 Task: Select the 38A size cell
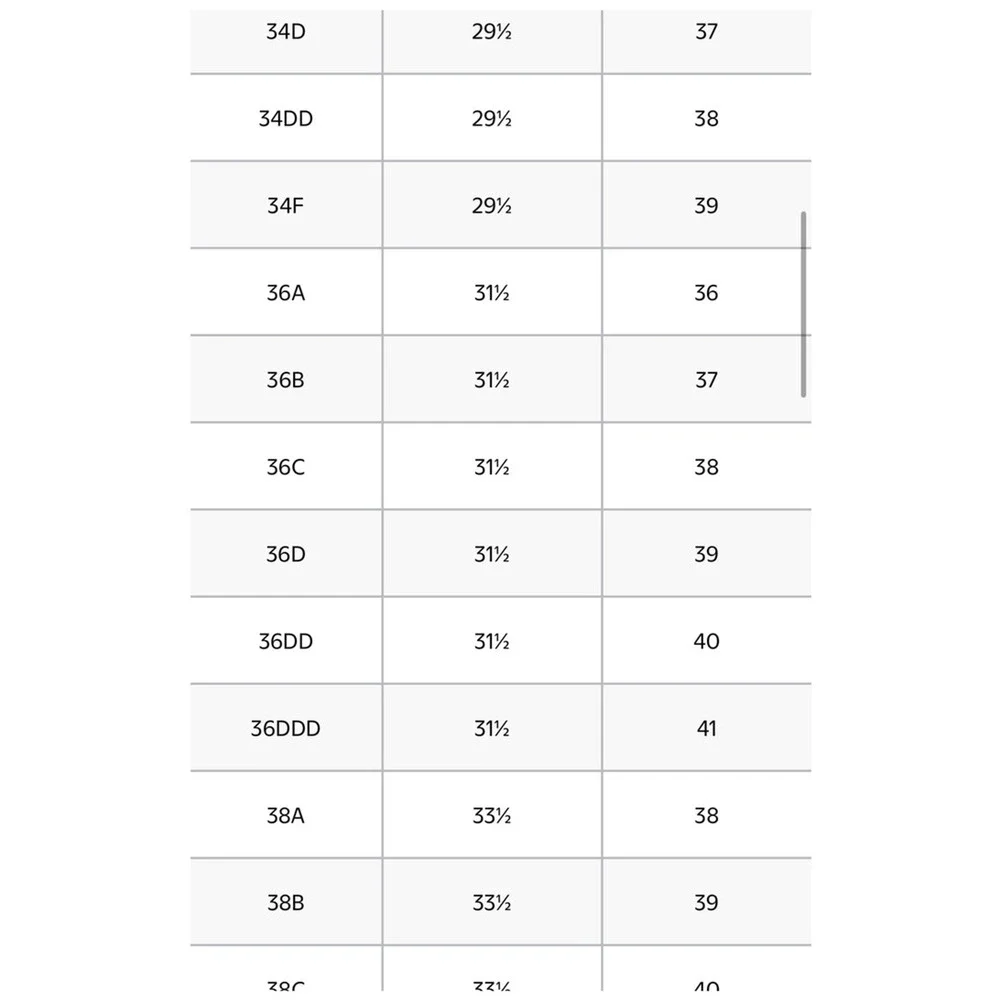(286, 816)
